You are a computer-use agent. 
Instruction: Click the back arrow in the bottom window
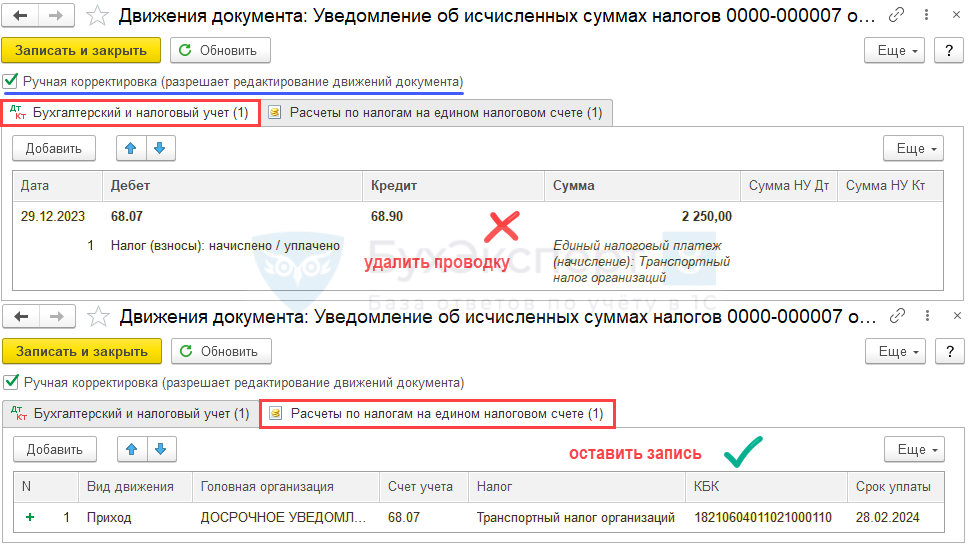pos(21,317)
